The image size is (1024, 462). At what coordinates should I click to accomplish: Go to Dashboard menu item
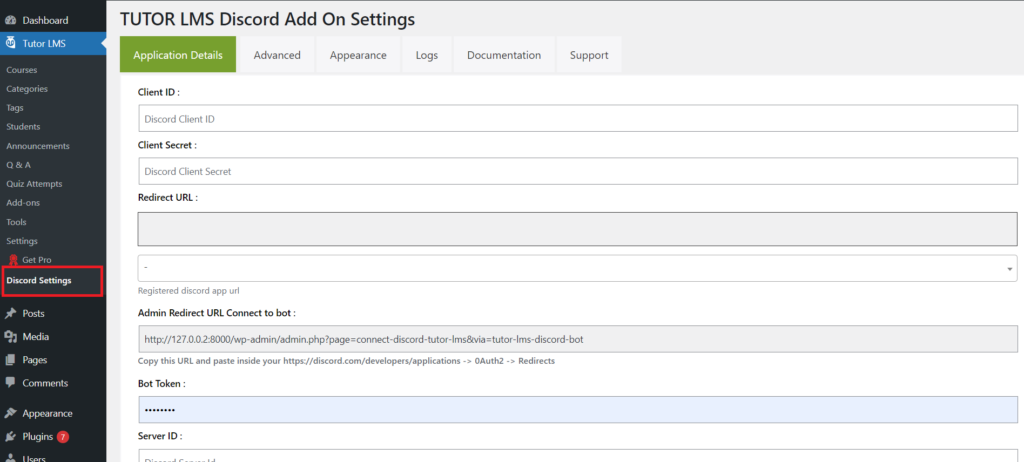pos(45,20)
